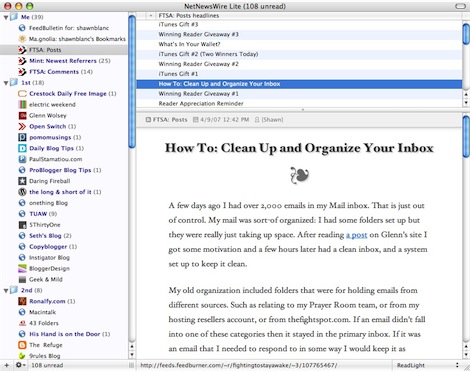470x371 pixels.
Task: Select headline iTunes Gift #1
Action: tap(299, 74)
